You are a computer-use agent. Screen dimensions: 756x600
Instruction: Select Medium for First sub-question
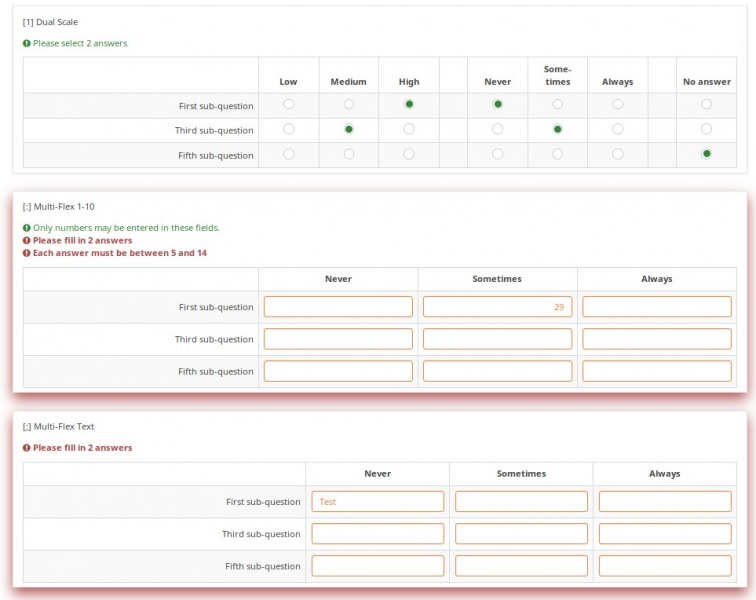coord(349,104)
